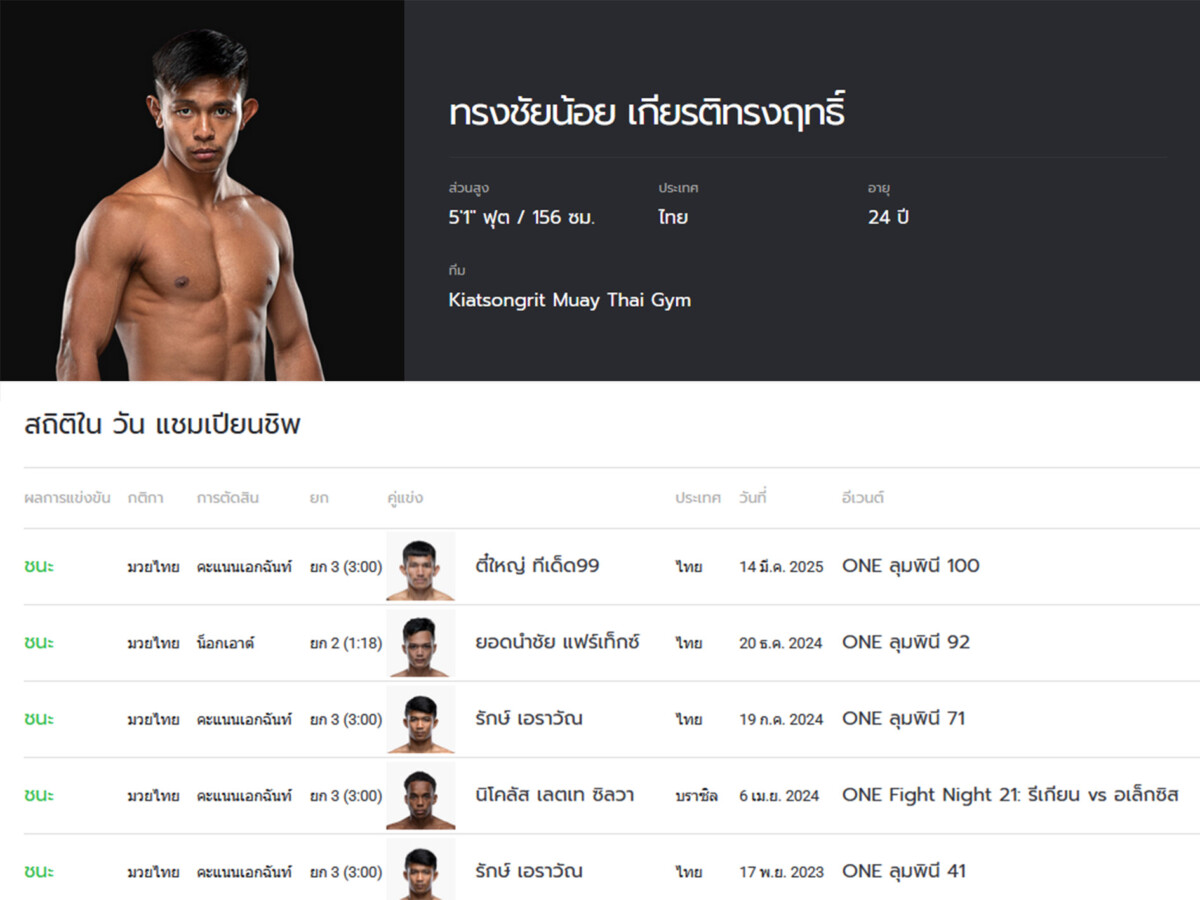Open the ONE ลุมพินี 41 event

pos(903,872)
